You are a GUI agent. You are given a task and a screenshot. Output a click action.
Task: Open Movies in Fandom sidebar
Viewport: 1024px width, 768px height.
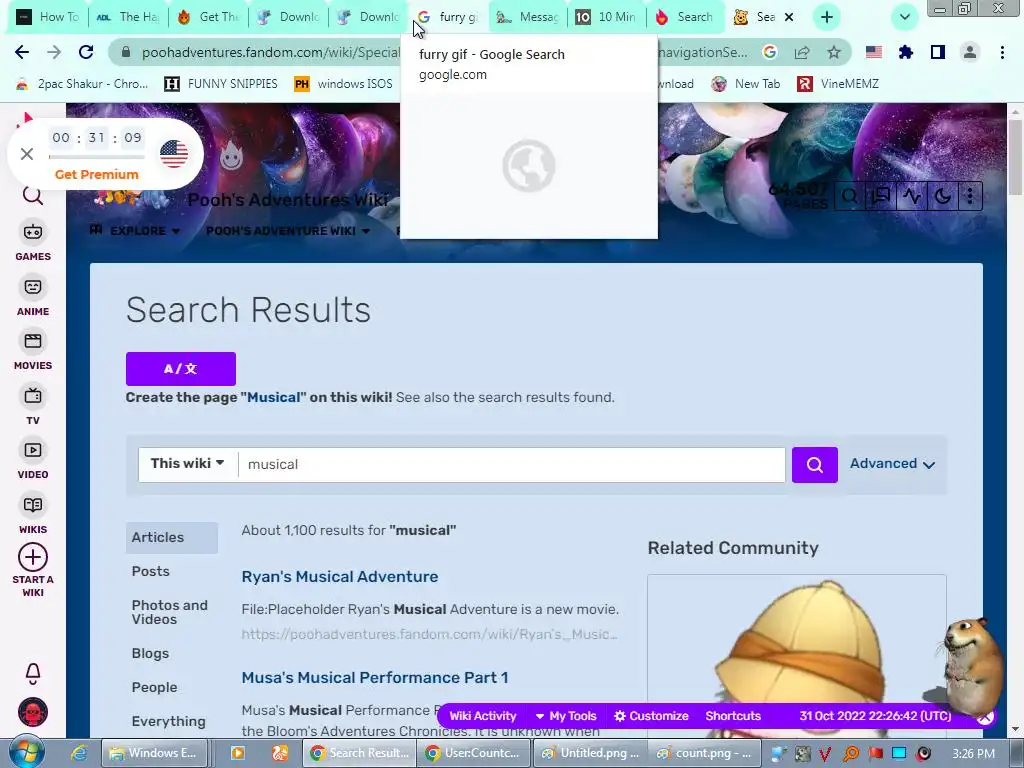pyautogui.click(x=33, y=351)
